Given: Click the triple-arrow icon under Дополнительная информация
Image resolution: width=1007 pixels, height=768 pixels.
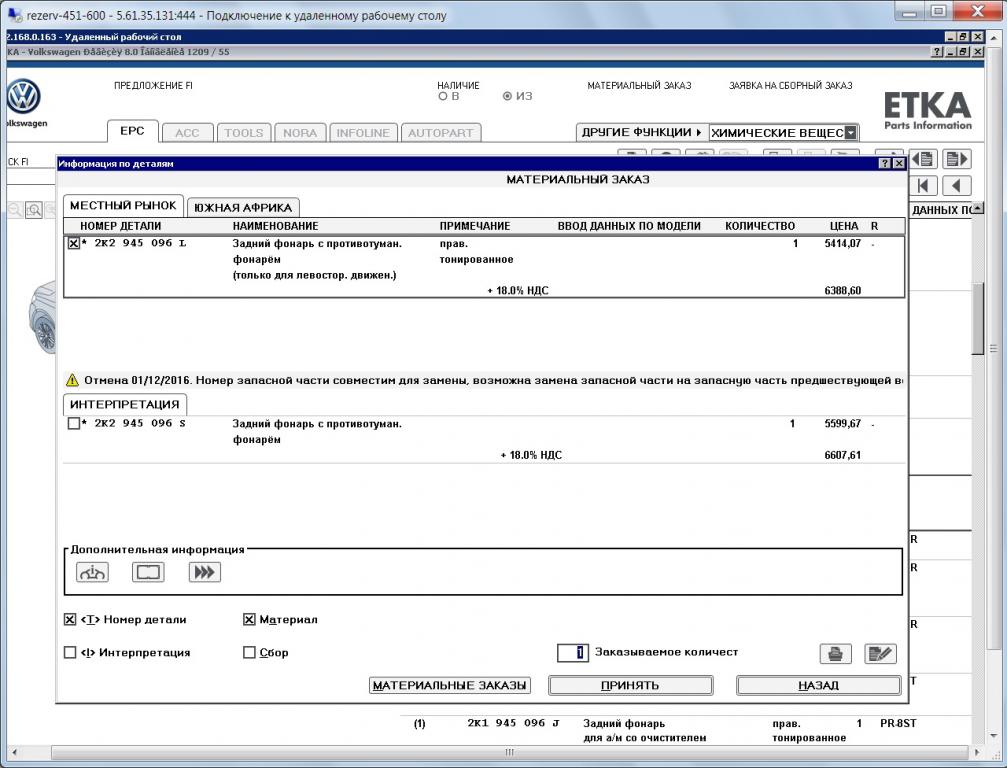Looking at the screenshot, I should tap(205, 572).
